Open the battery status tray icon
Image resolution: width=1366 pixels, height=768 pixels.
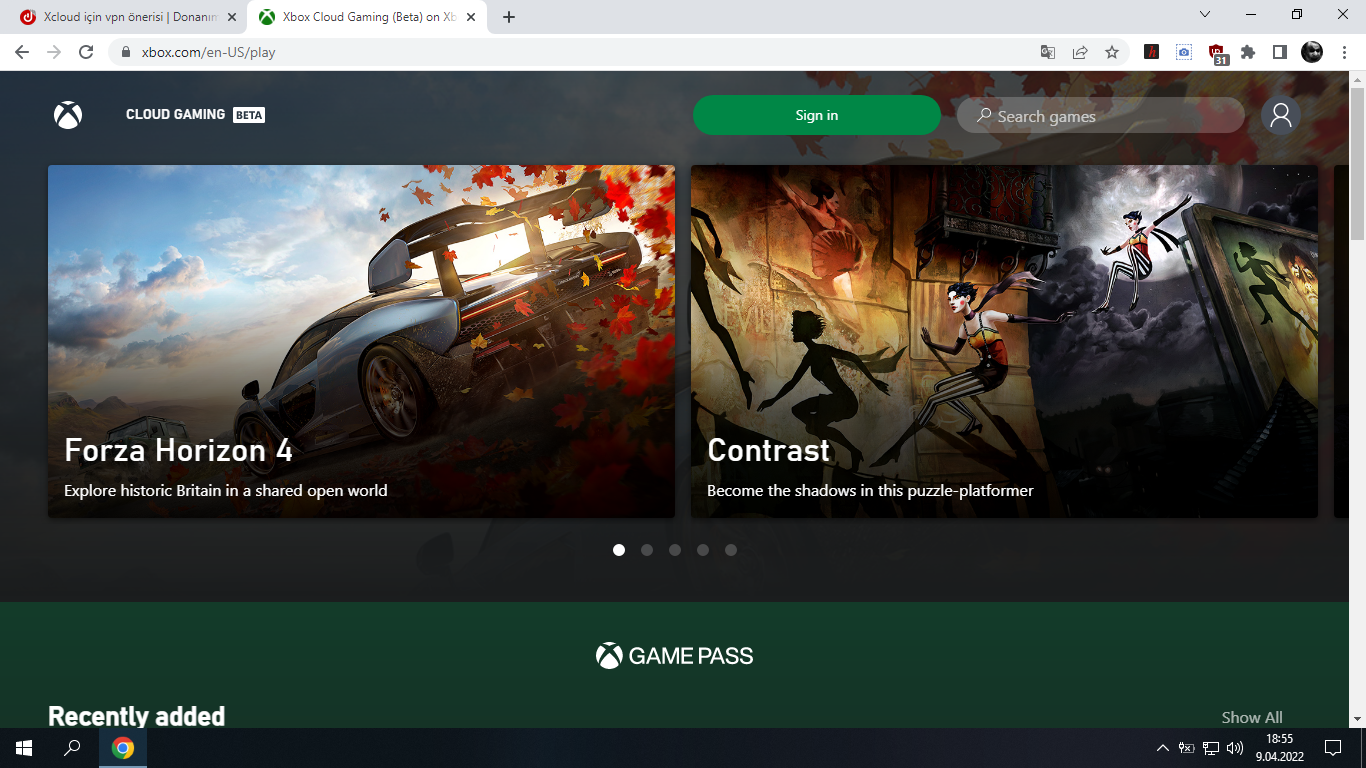[1186, 748]
